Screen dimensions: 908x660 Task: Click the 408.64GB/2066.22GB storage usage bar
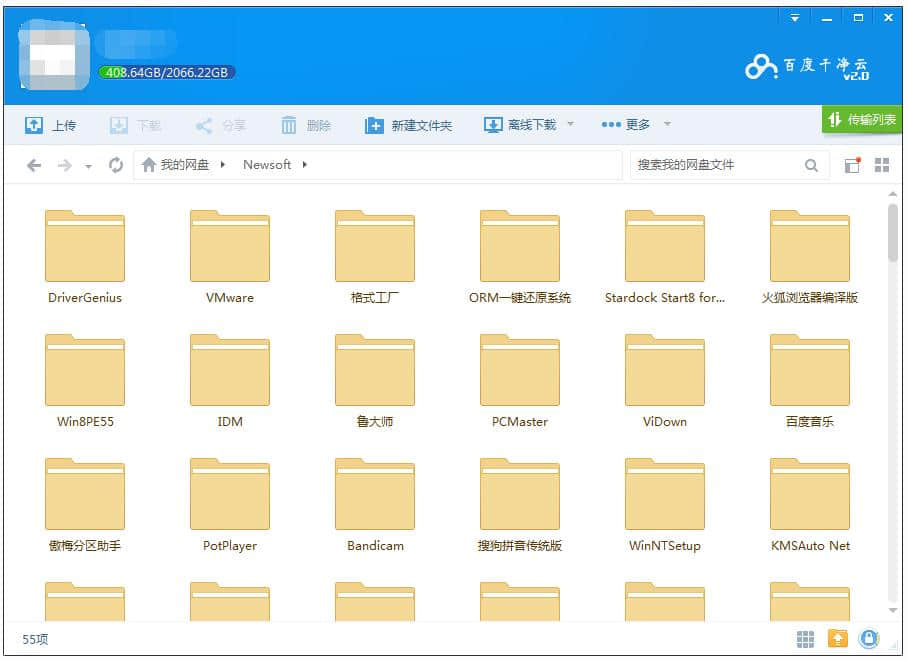click(167, 72)
